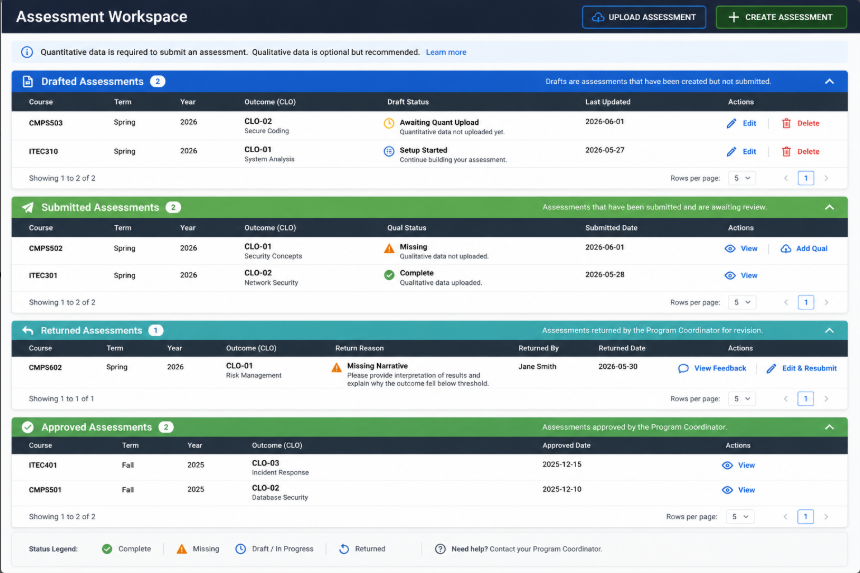Click the Drafted Assessments count badge
The image size is (860, 573).
point(157,81)
